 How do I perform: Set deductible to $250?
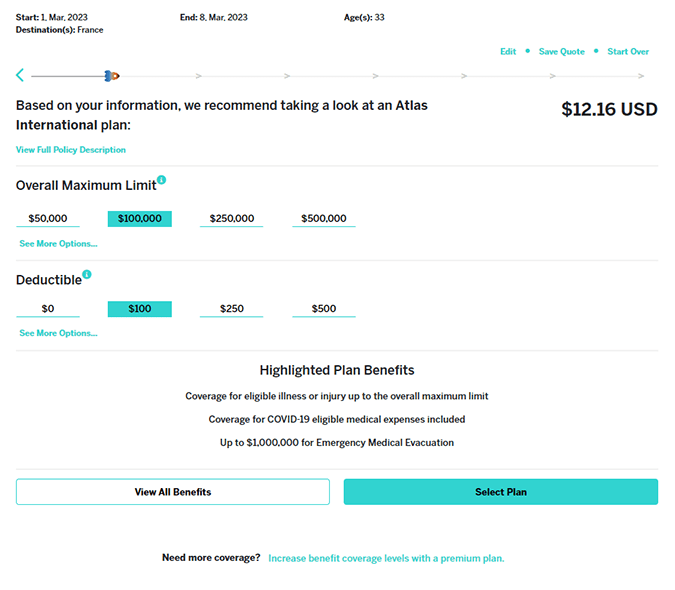coord(231,309)
